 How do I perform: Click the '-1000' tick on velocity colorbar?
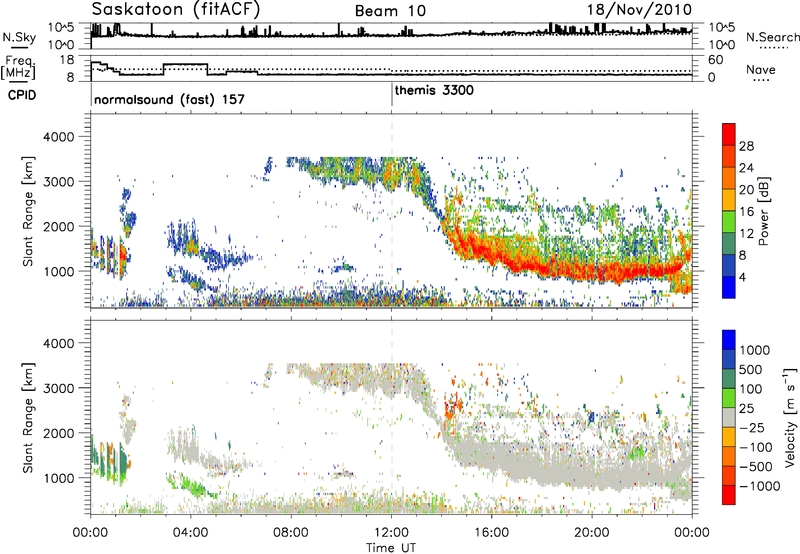coord(760,486)
